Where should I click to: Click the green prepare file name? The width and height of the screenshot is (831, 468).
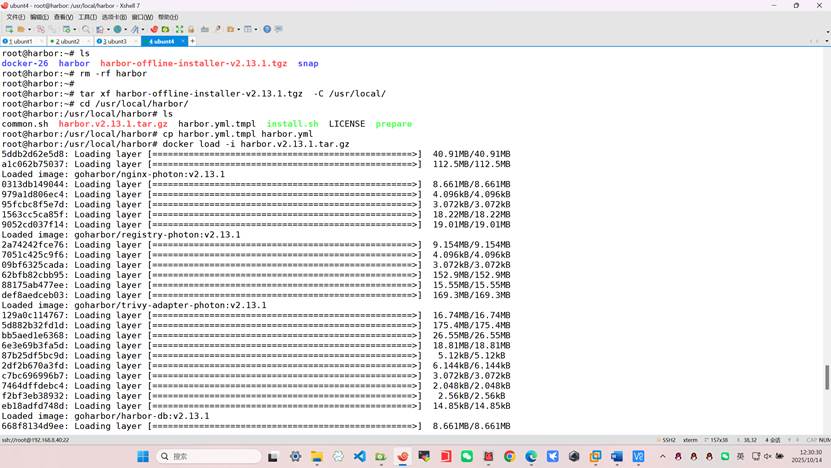pyautogui.click(x=394, y=123)
